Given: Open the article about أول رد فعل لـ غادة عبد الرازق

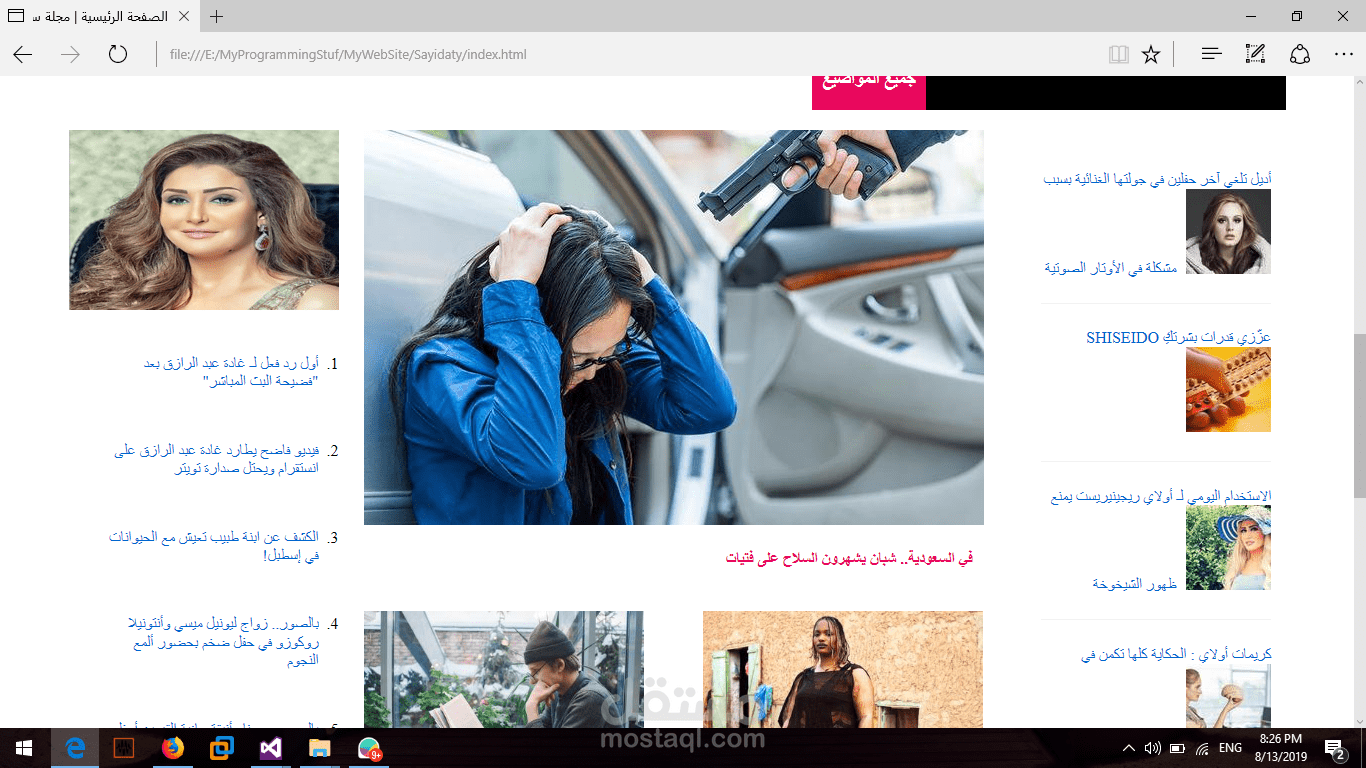Looking at the screenshot, I should [x=232, y=372].
